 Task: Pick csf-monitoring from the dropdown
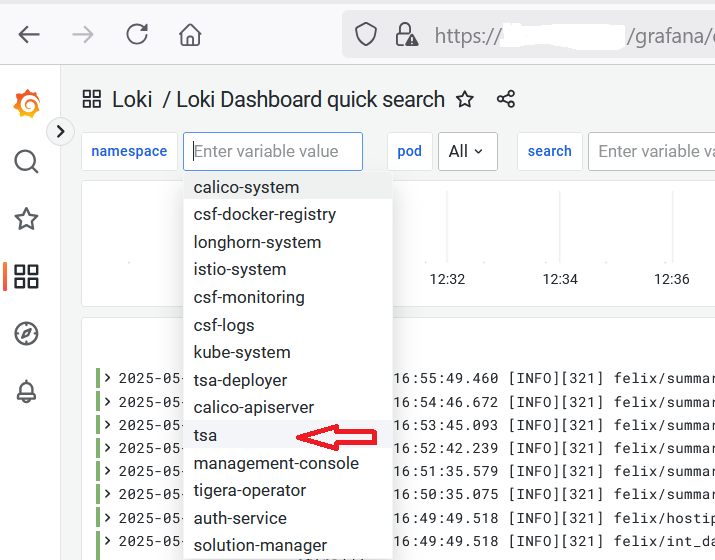(x=288, y=297)
